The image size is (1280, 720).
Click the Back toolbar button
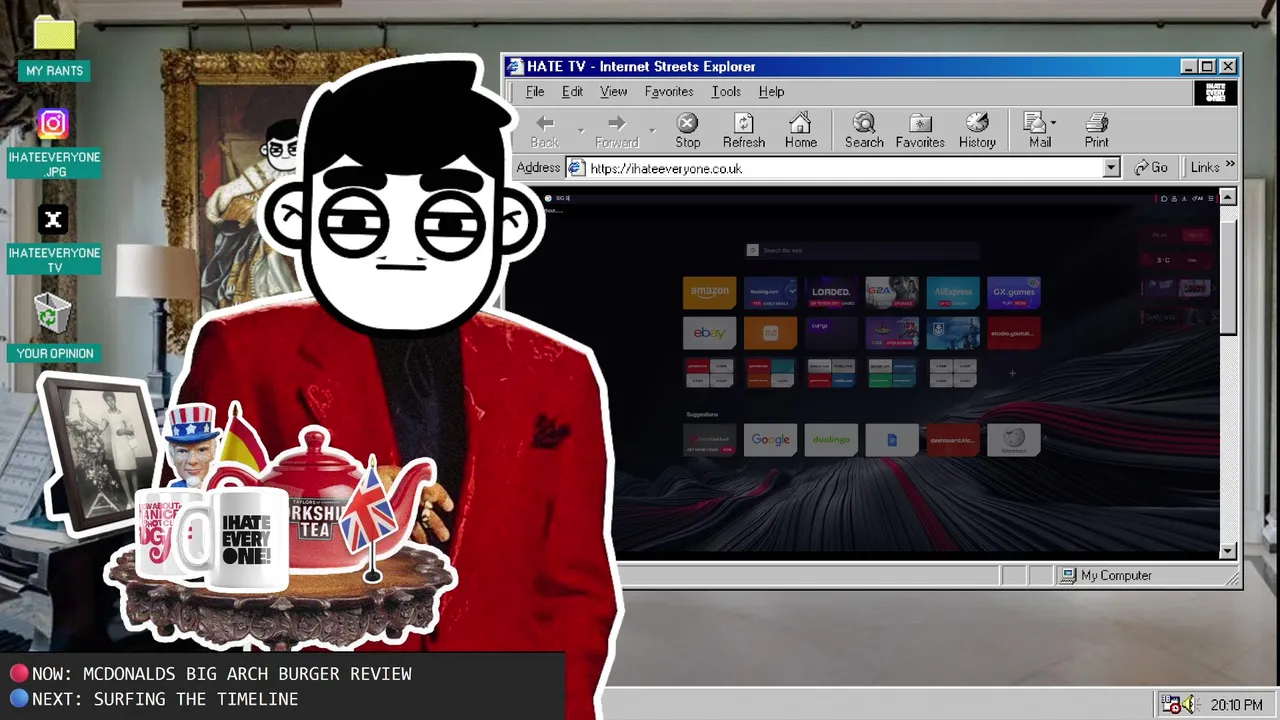coord(545,131)
